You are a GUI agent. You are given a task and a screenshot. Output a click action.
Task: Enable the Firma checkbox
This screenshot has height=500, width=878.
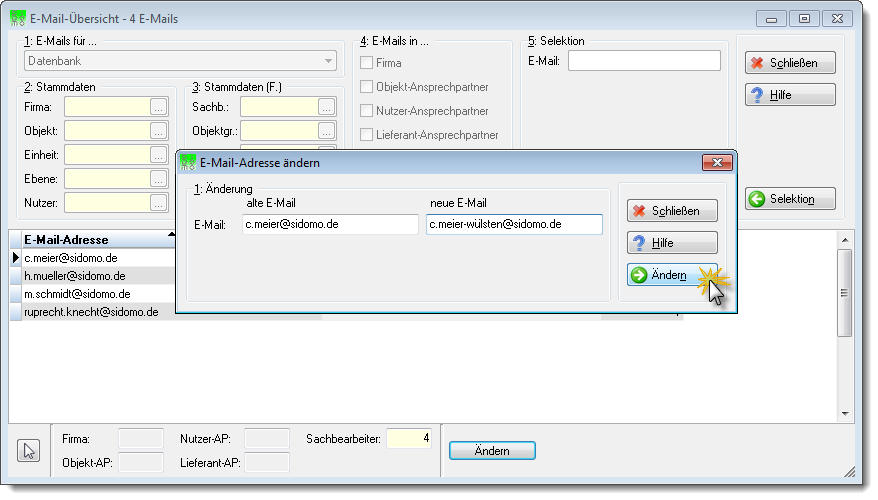click(366, 63)
